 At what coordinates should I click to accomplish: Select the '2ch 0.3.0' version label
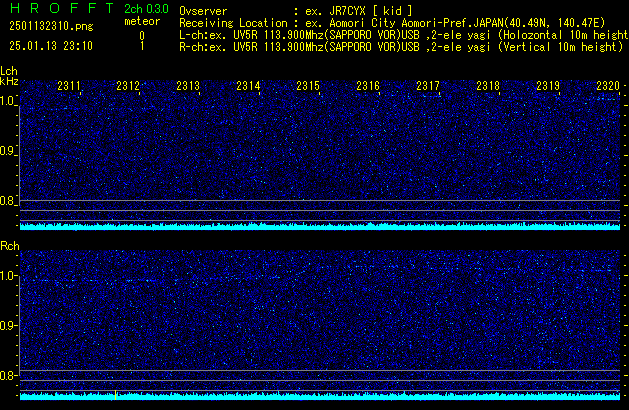click(146, 9)
